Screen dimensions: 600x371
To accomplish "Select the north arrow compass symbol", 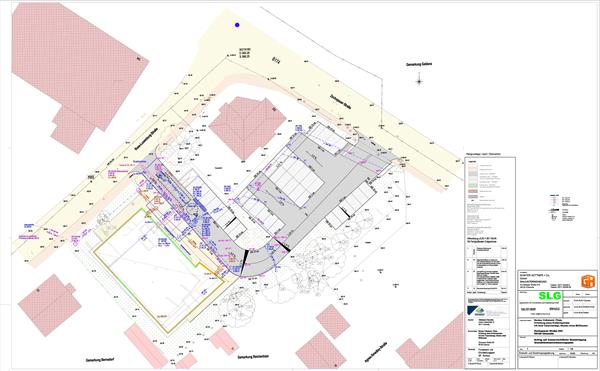I will [419, 81].
